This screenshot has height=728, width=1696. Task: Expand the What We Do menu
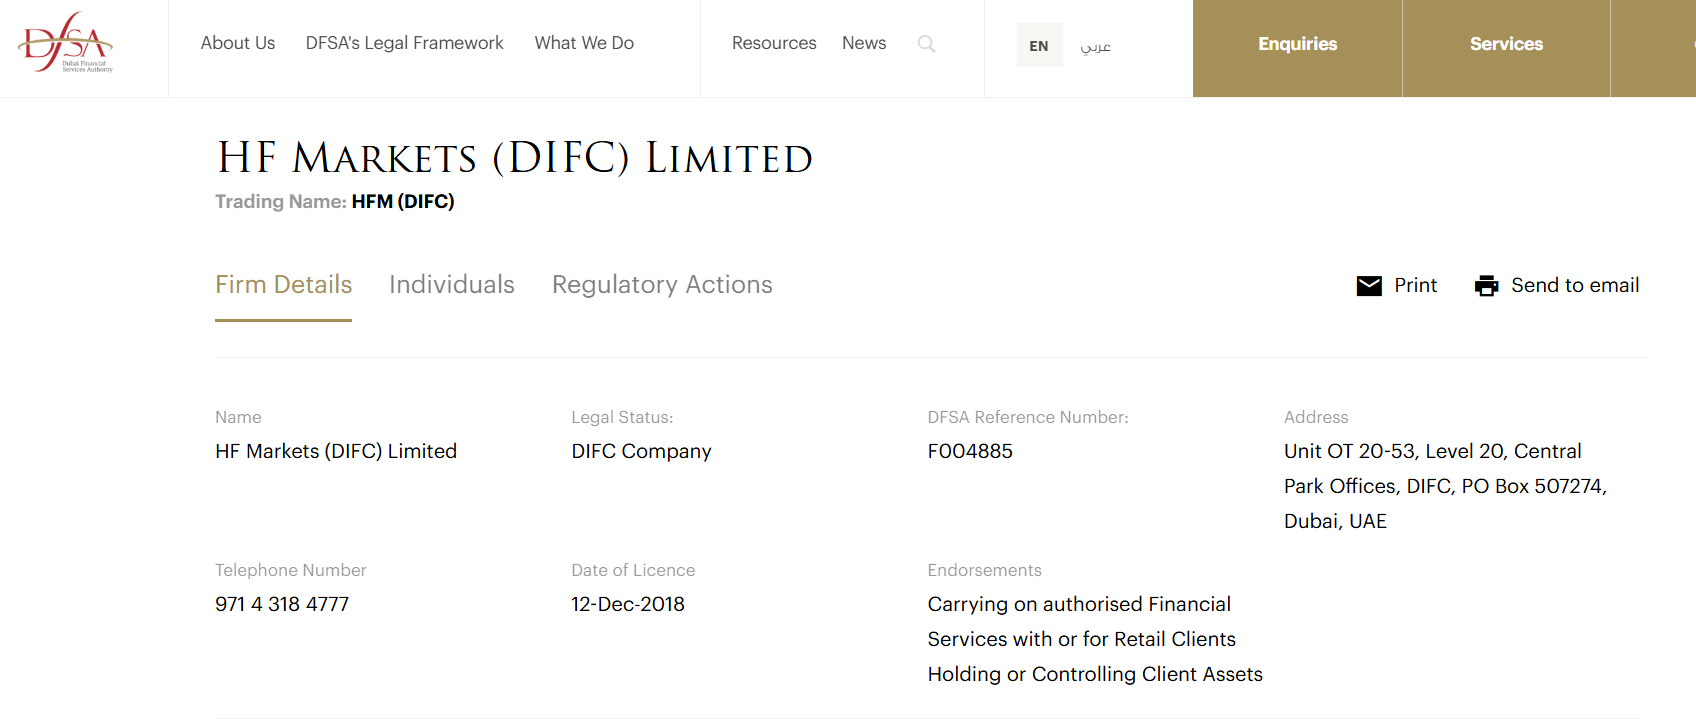click(x=584, y=43)
